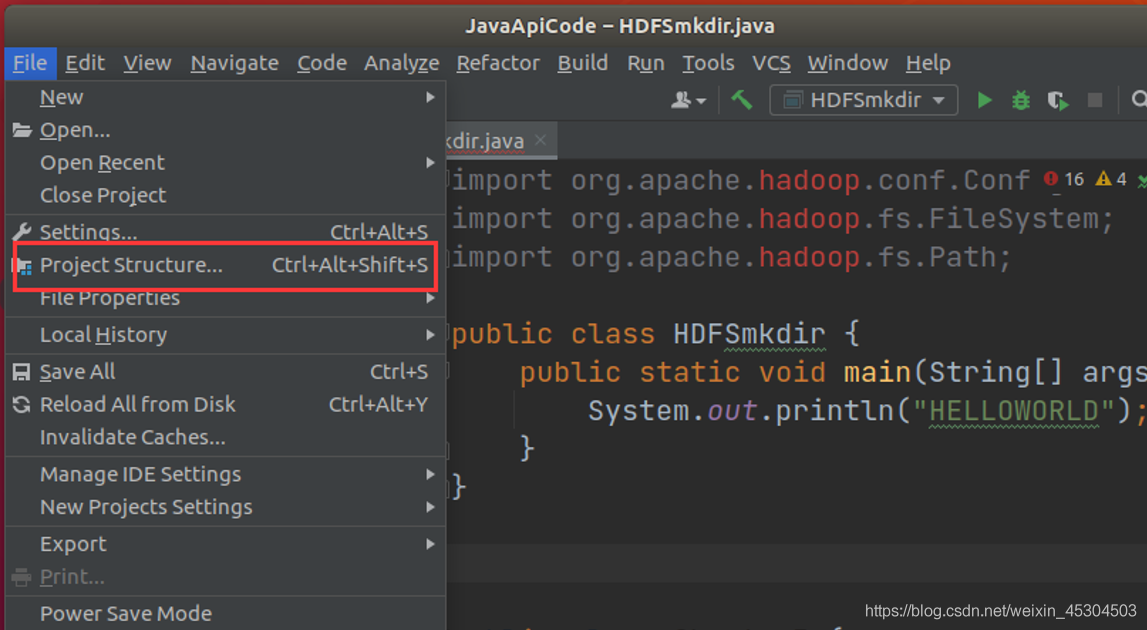Expand the File Properties submenu

point(225,298)
